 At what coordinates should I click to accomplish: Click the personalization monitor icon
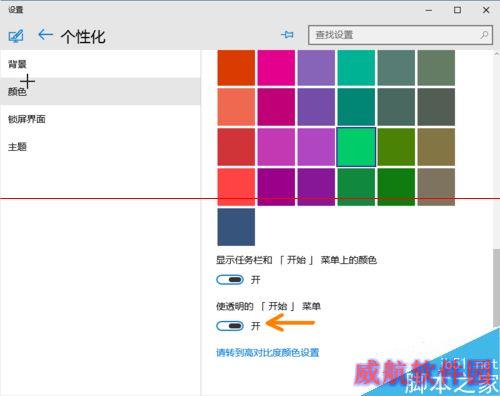click(x=16, y=36)
